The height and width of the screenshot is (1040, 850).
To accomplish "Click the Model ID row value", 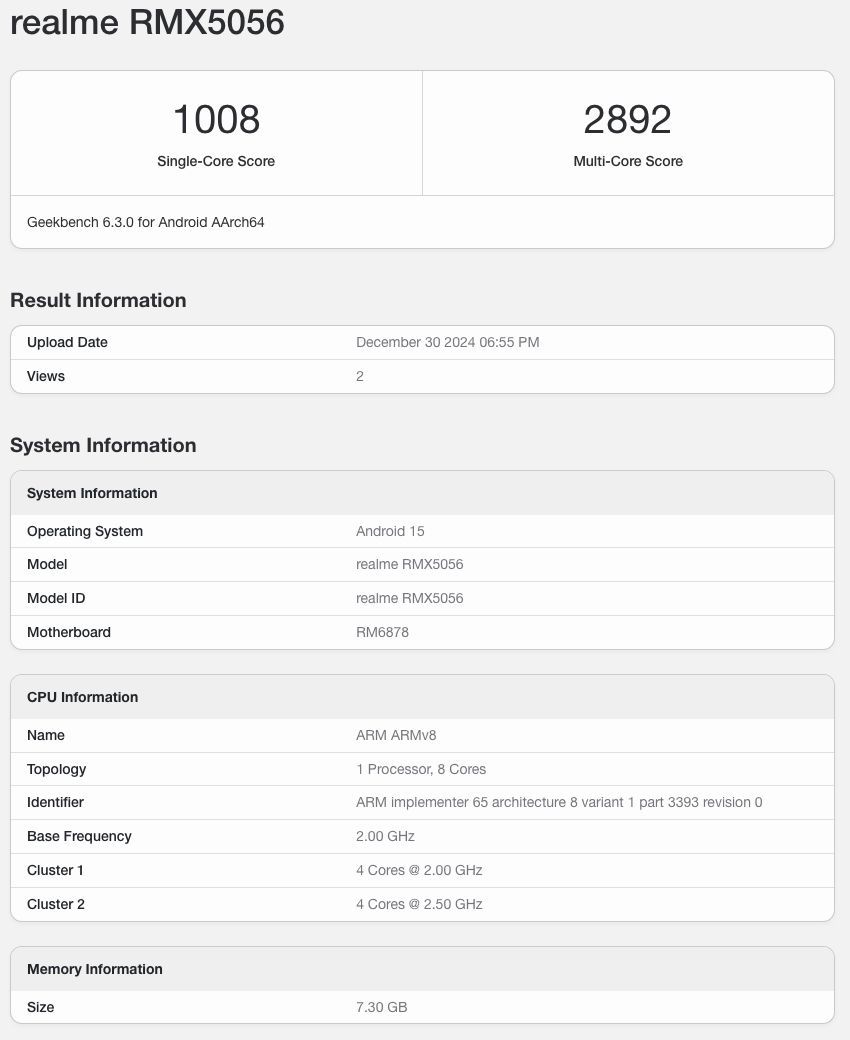I will coord(409,598).
